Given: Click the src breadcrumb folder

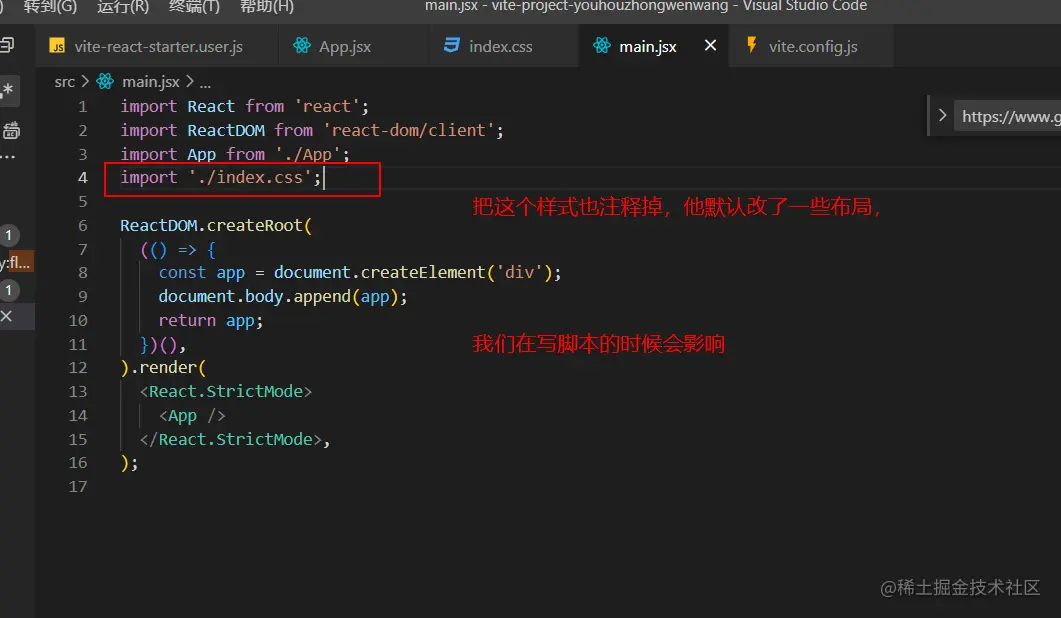Looking at the screenshot, I should (x=64, y=82).
